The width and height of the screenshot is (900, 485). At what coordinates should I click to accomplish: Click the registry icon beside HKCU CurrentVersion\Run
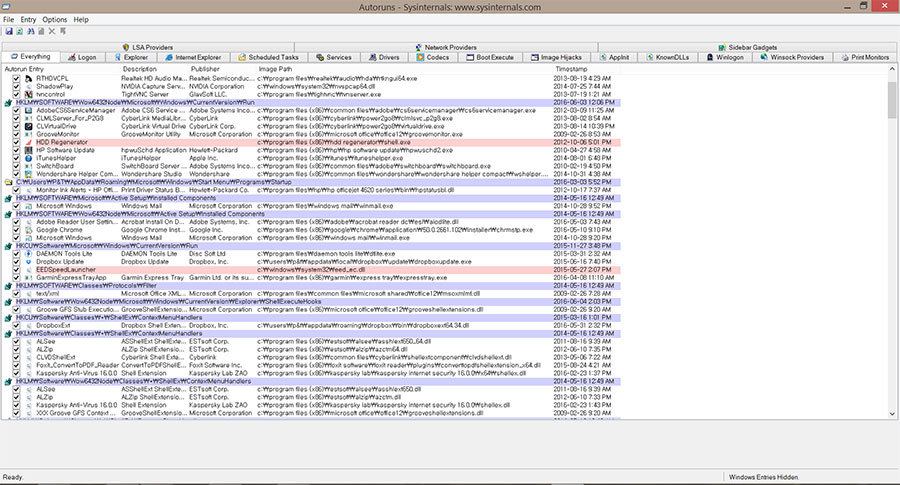8,246
